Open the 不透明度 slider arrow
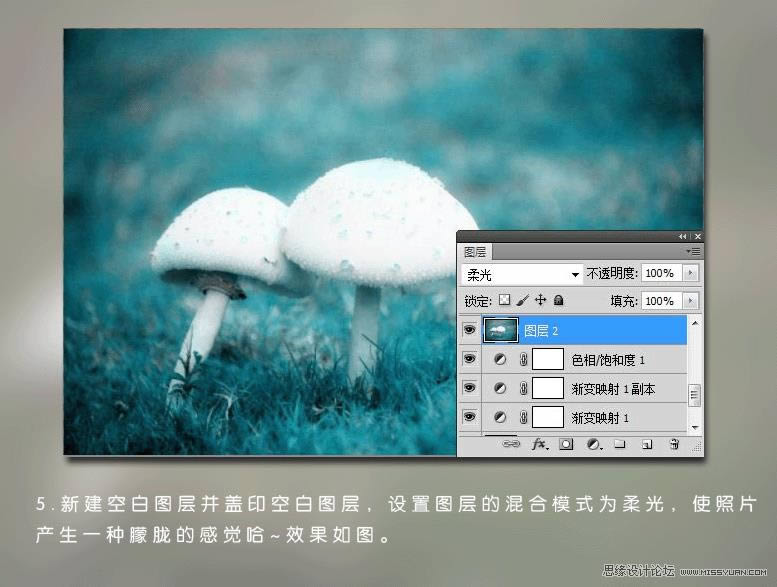 [x=690, y=273]
